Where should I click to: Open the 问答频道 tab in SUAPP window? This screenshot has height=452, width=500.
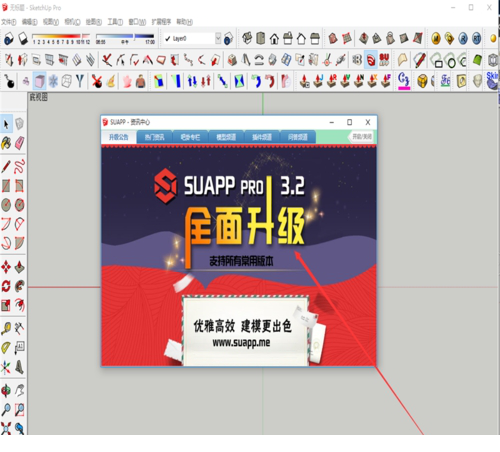pyautogui.click(x=298, y=137)
